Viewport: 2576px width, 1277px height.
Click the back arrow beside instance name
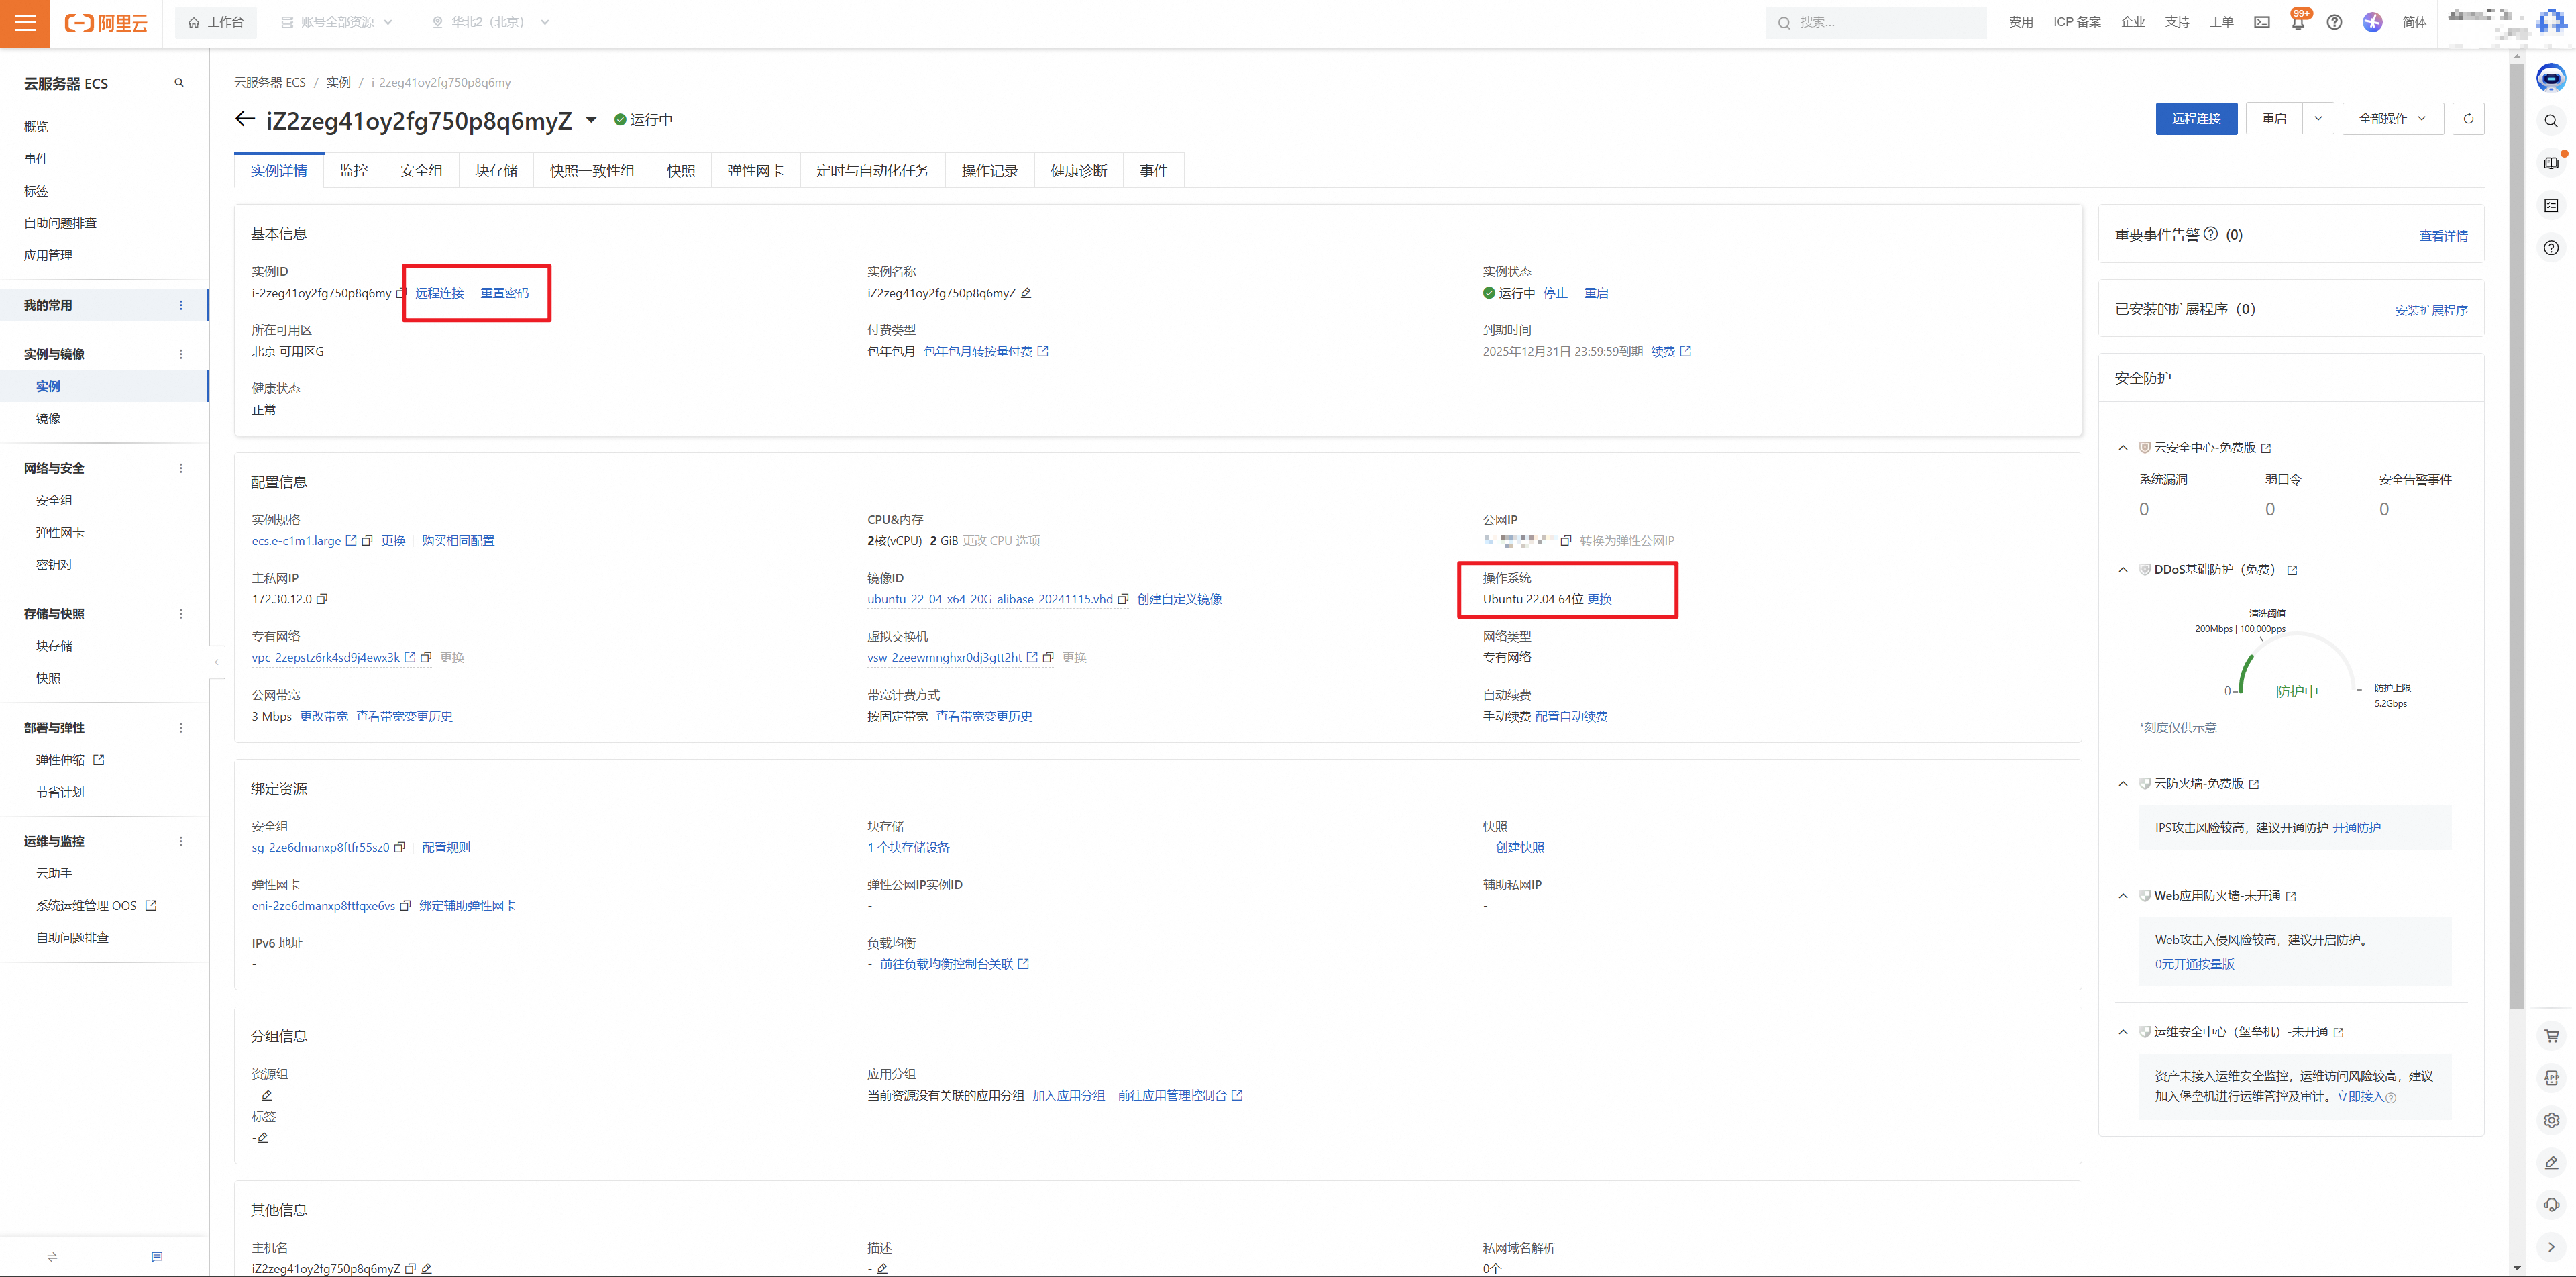click(245, 120)
